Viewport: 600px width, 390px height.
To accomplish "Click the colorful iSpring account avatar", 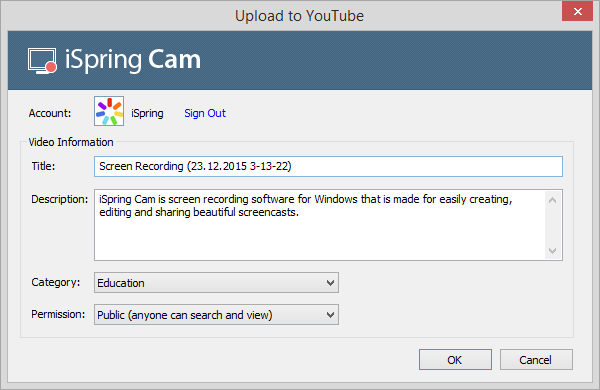I will tap(109, 111).
